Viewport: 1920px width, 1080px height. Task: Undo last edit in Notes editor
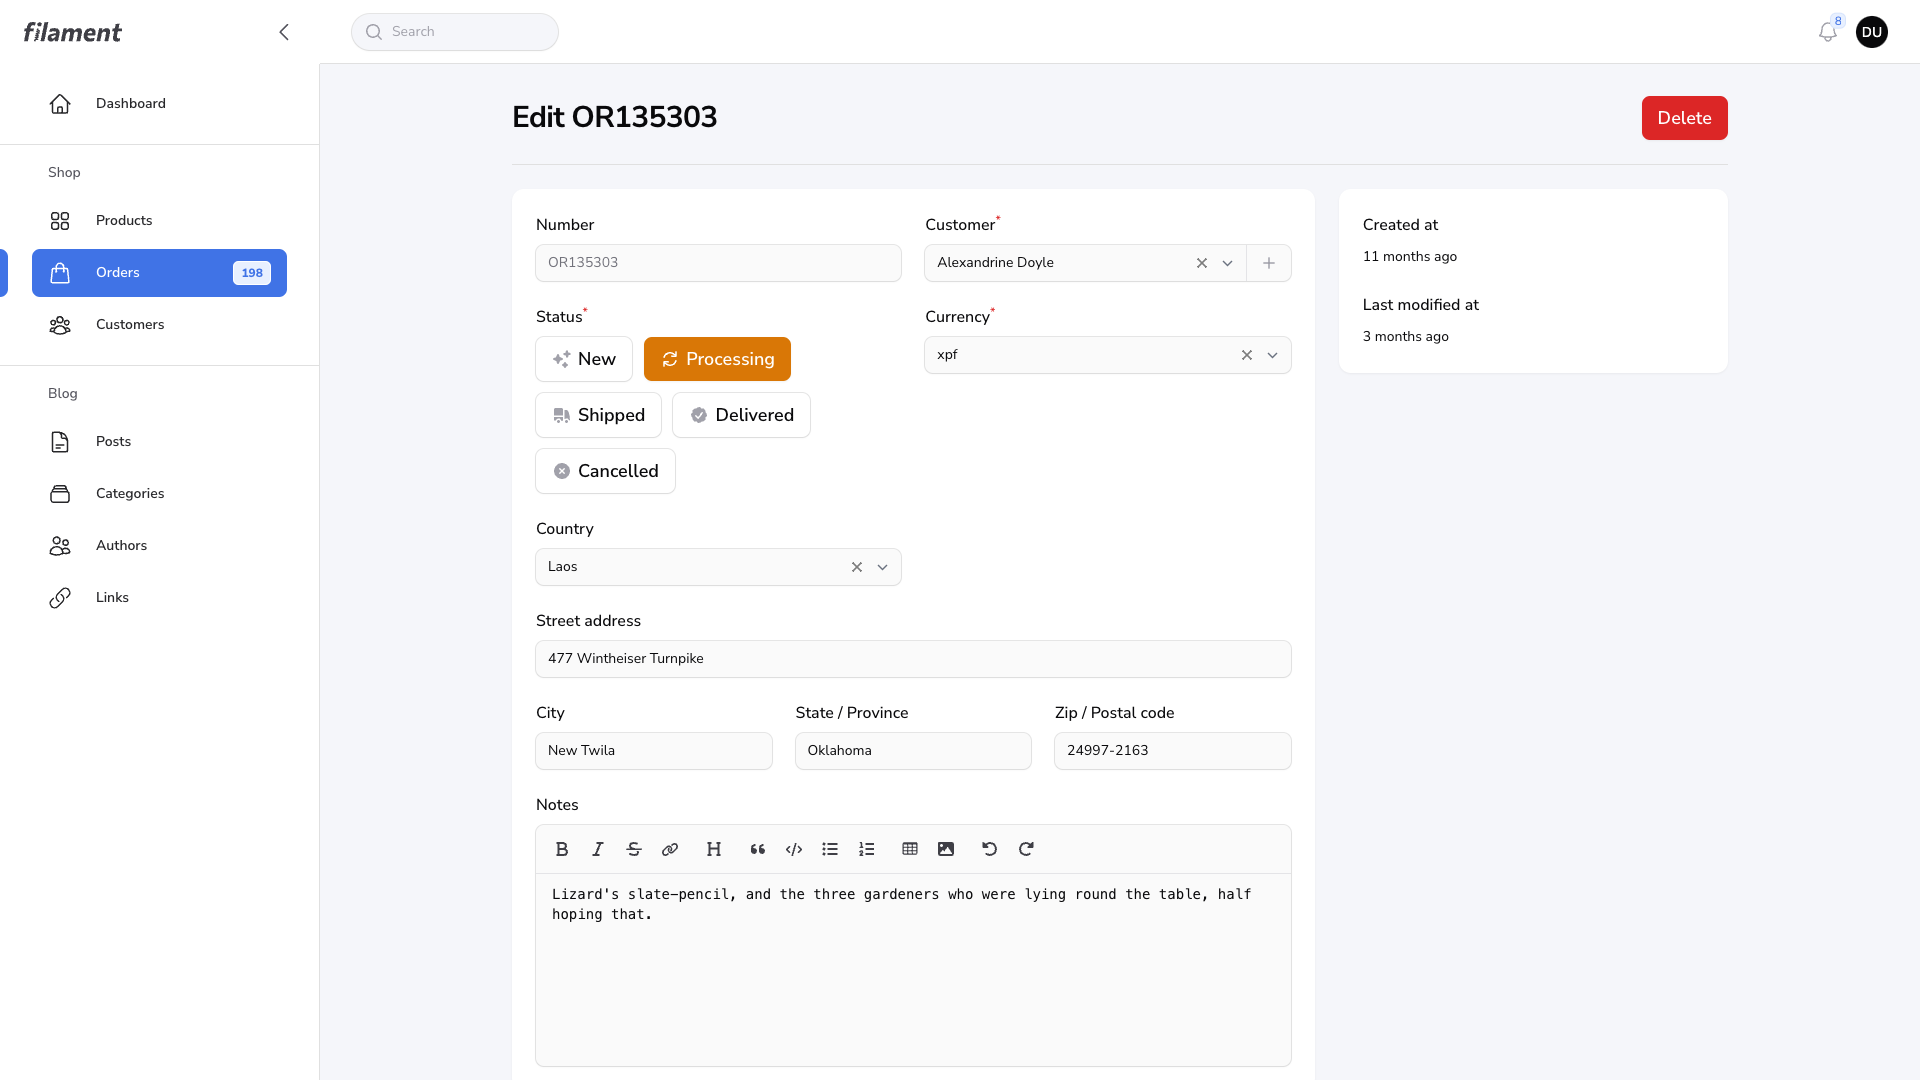click(x=990, y=849)
